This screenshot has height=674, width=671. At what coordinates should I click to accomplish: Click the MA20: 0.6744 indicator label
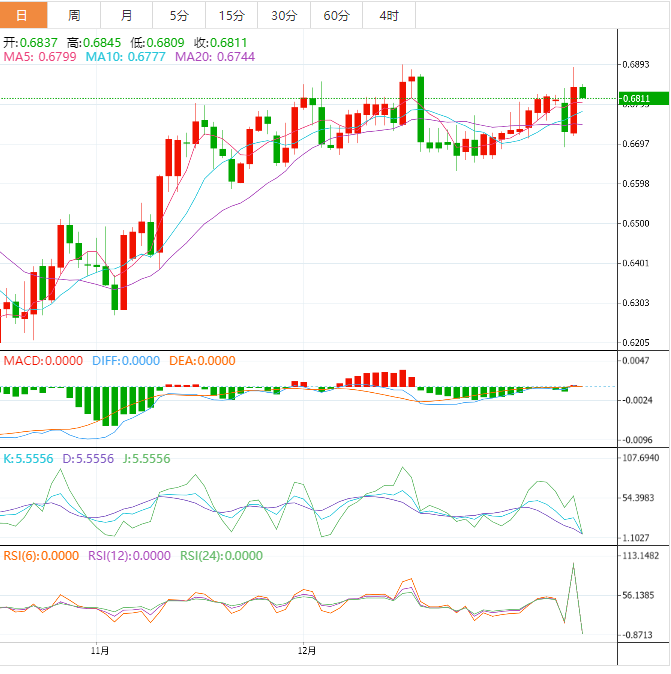tap(215, 57)
